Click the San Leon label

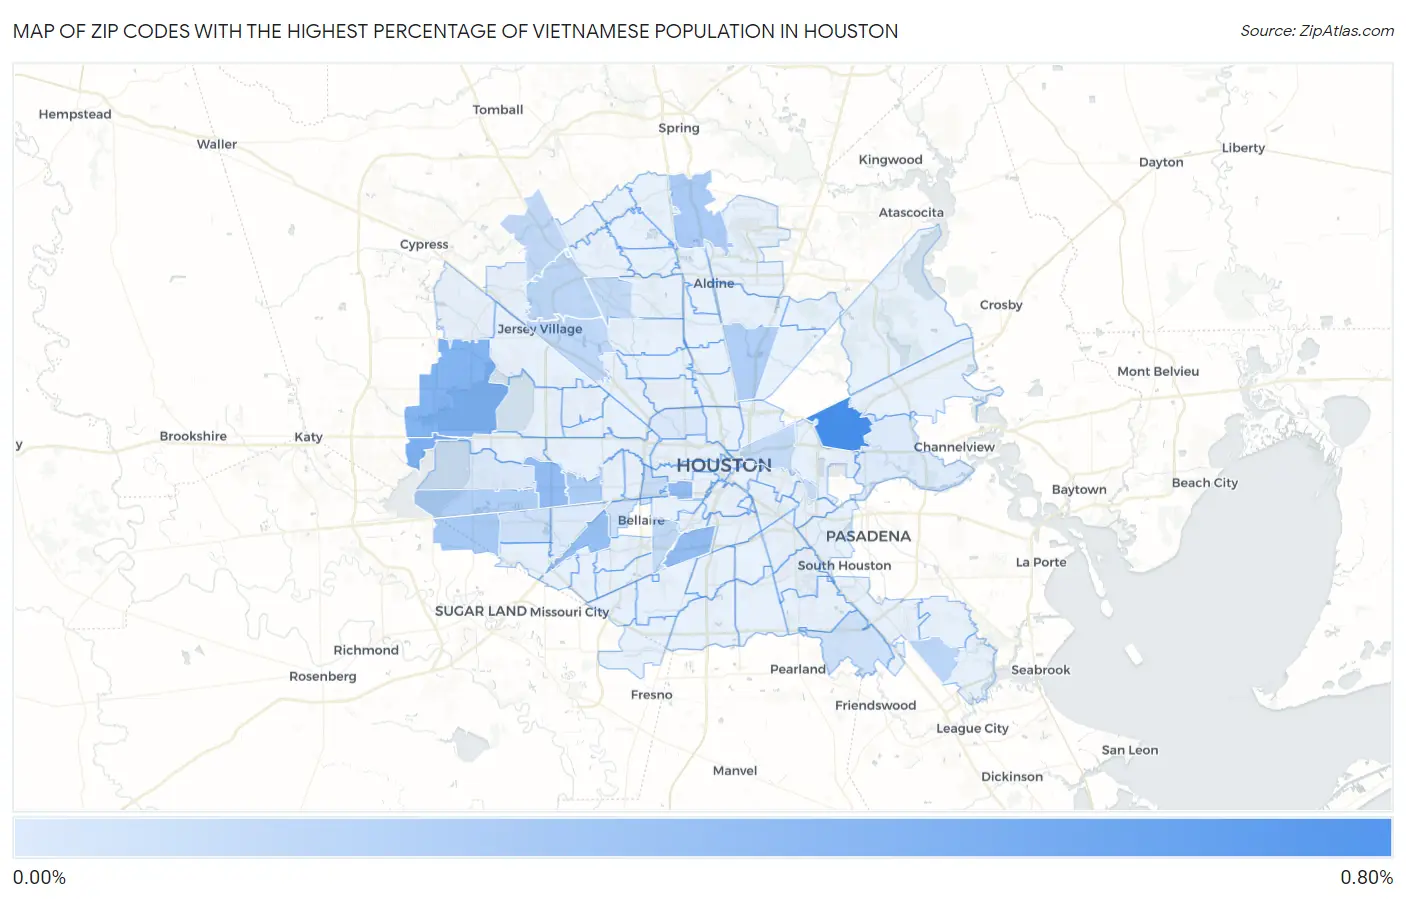tap(1130, 750)
